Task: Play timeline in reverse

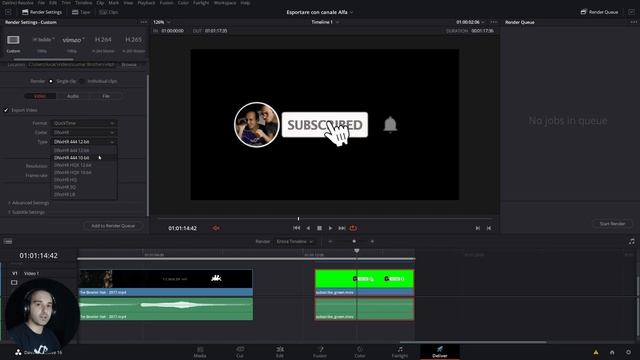Action: pos(308,228)
